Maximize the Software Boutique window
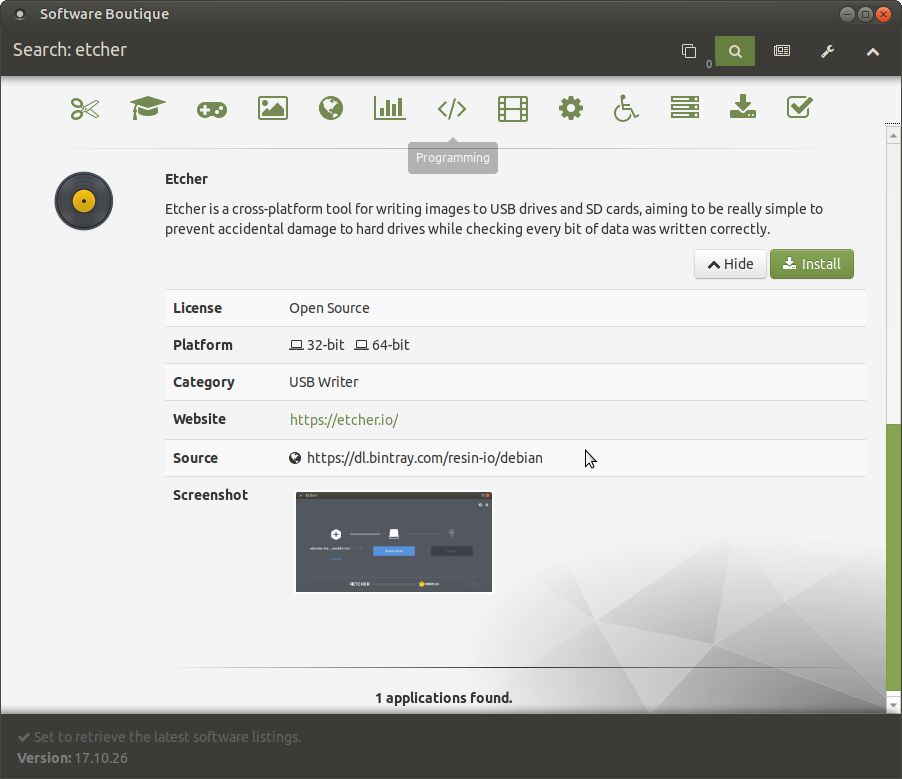902x779 pixels. click(x=865, y=14)
